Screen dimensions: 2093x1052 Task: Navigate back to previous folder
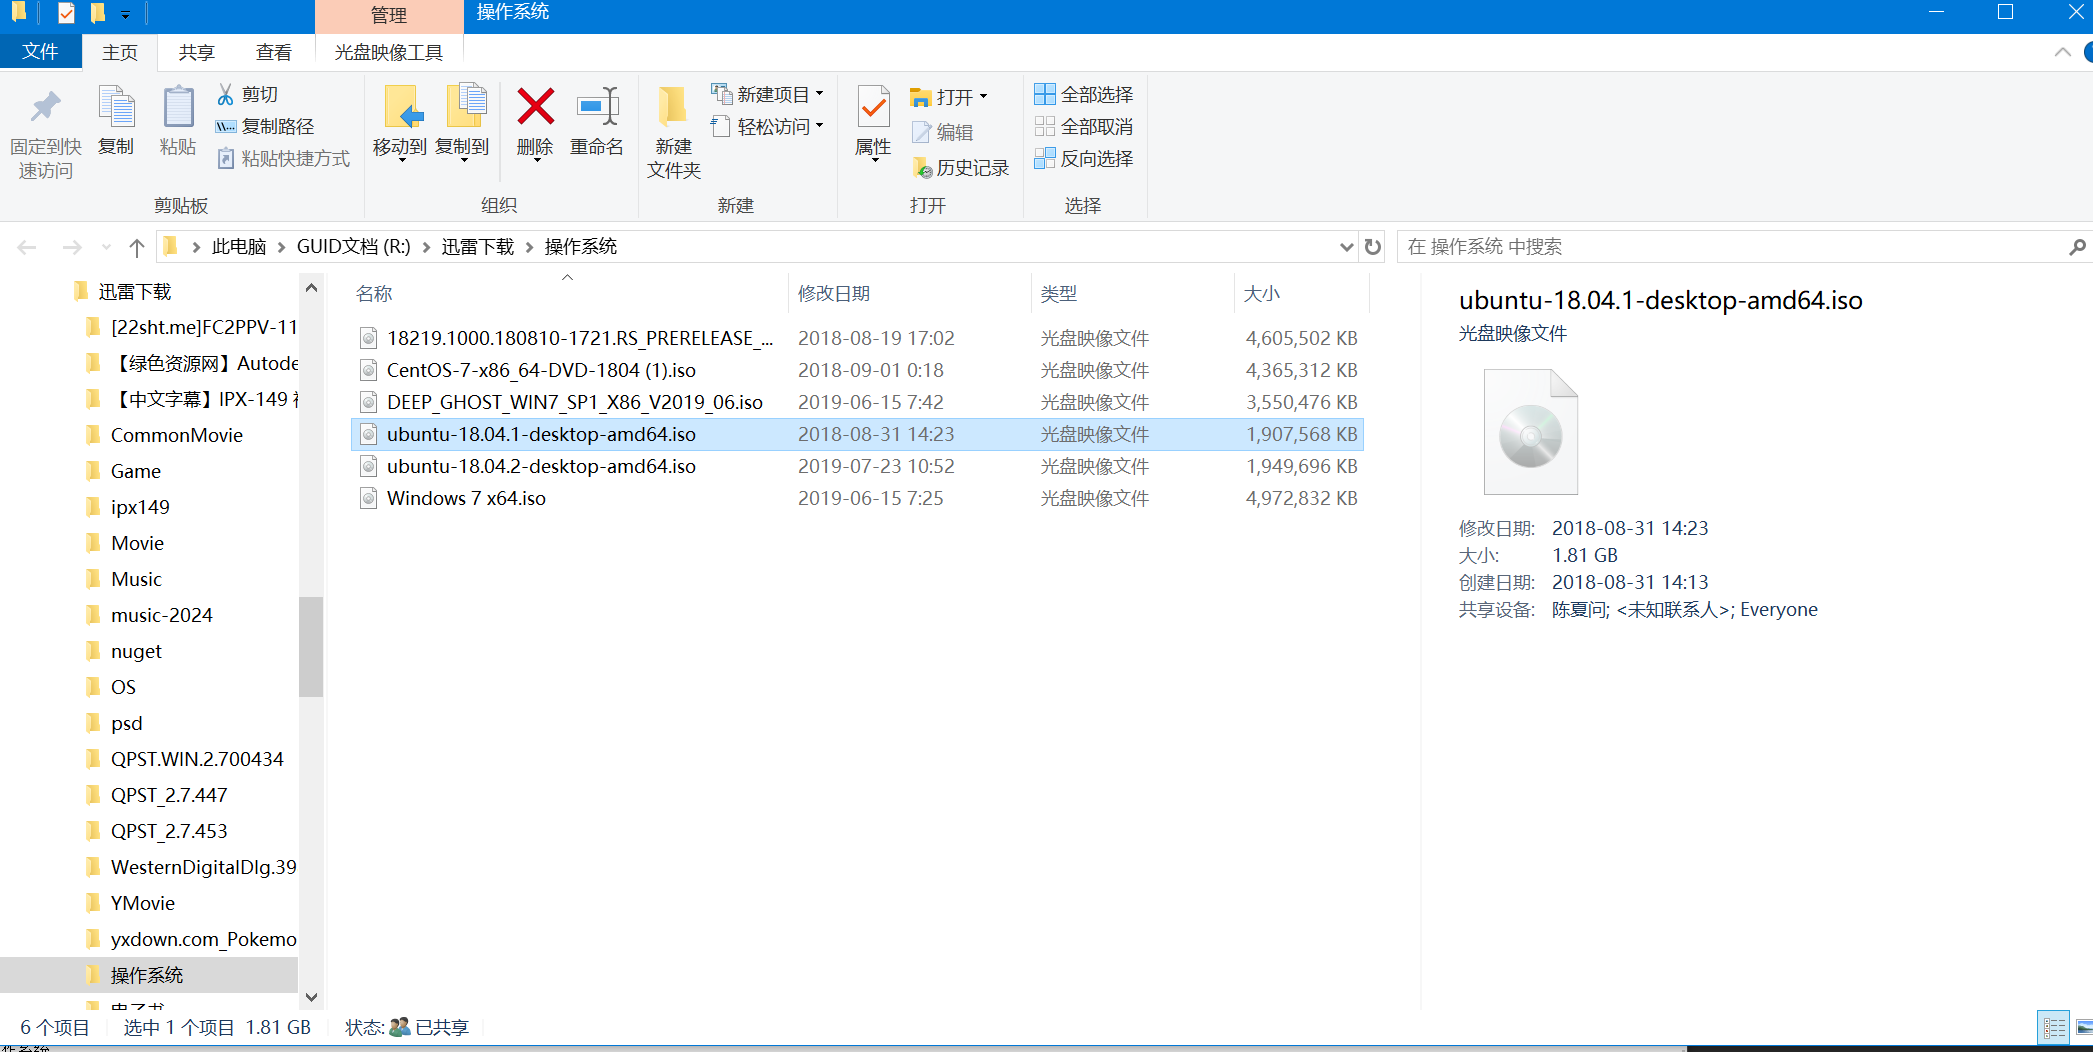[x=27, y=247]
